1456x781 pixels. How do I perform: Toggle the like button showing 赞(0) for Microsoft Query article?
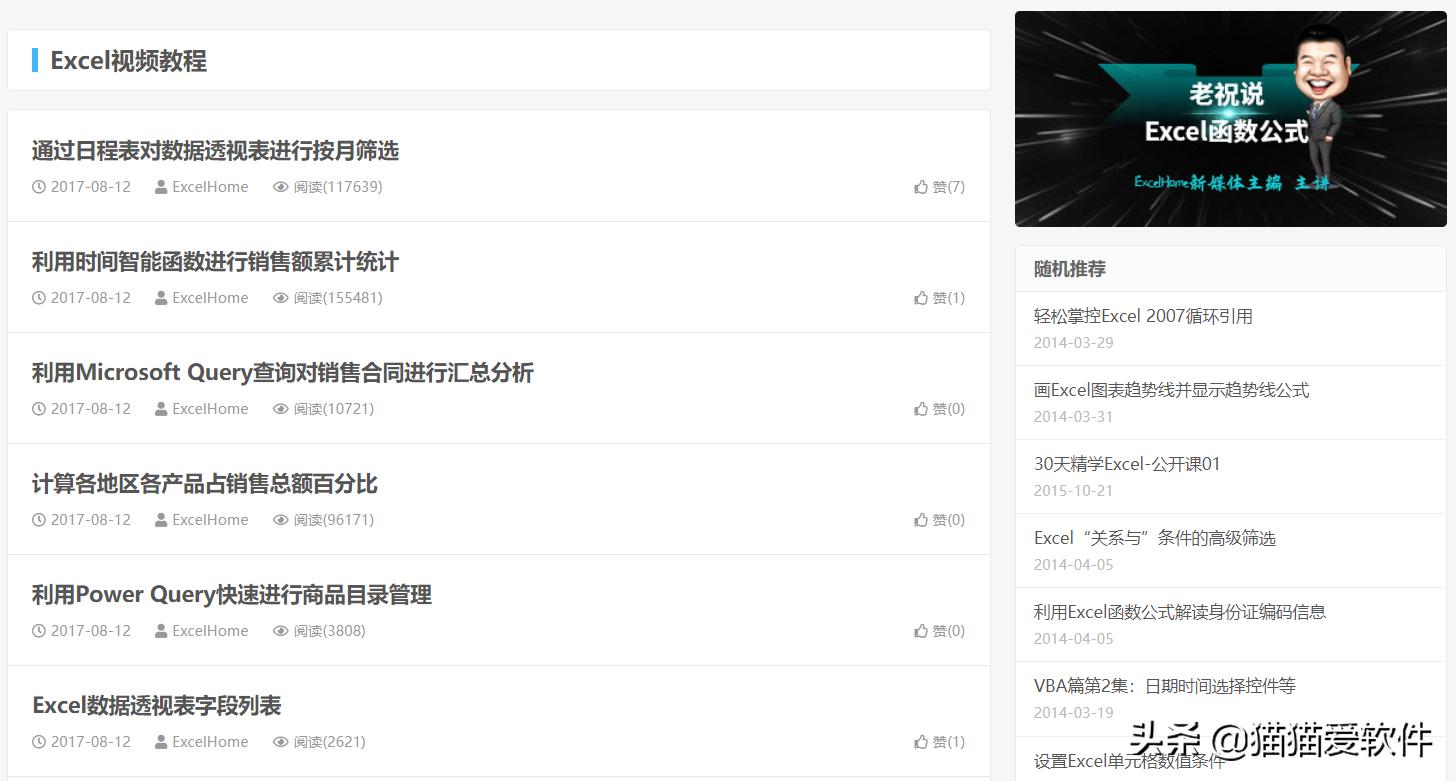(938, 408)
